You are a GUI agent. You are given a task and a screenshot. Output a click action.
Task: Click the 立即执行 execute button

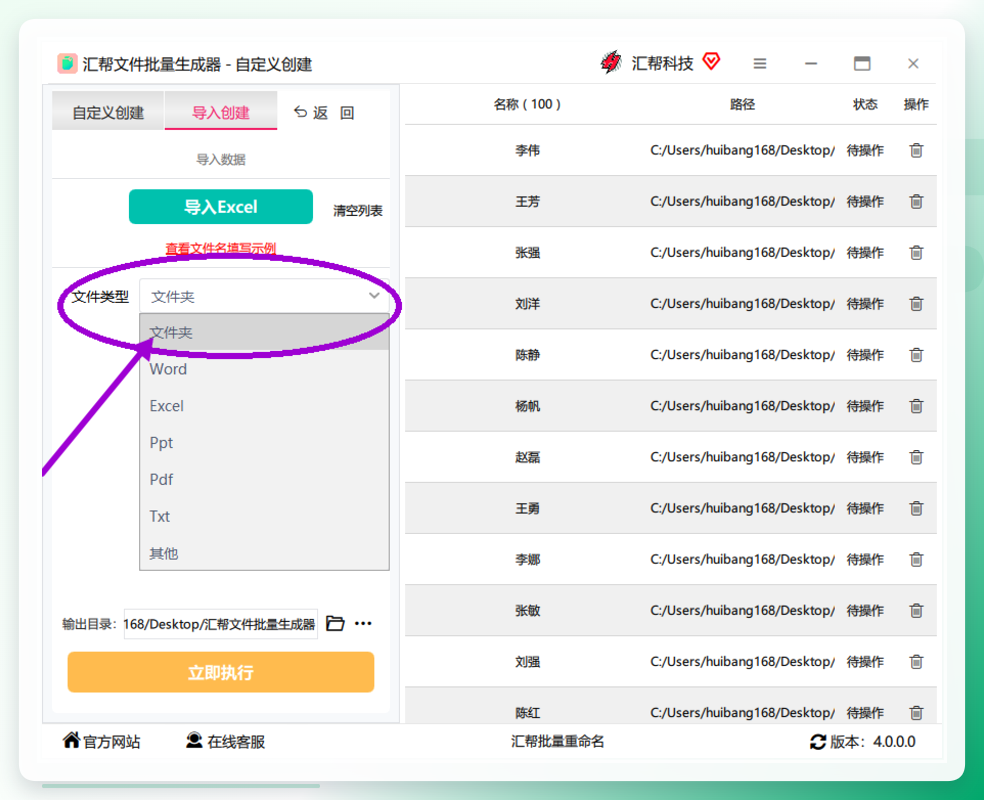coord(220,673)
